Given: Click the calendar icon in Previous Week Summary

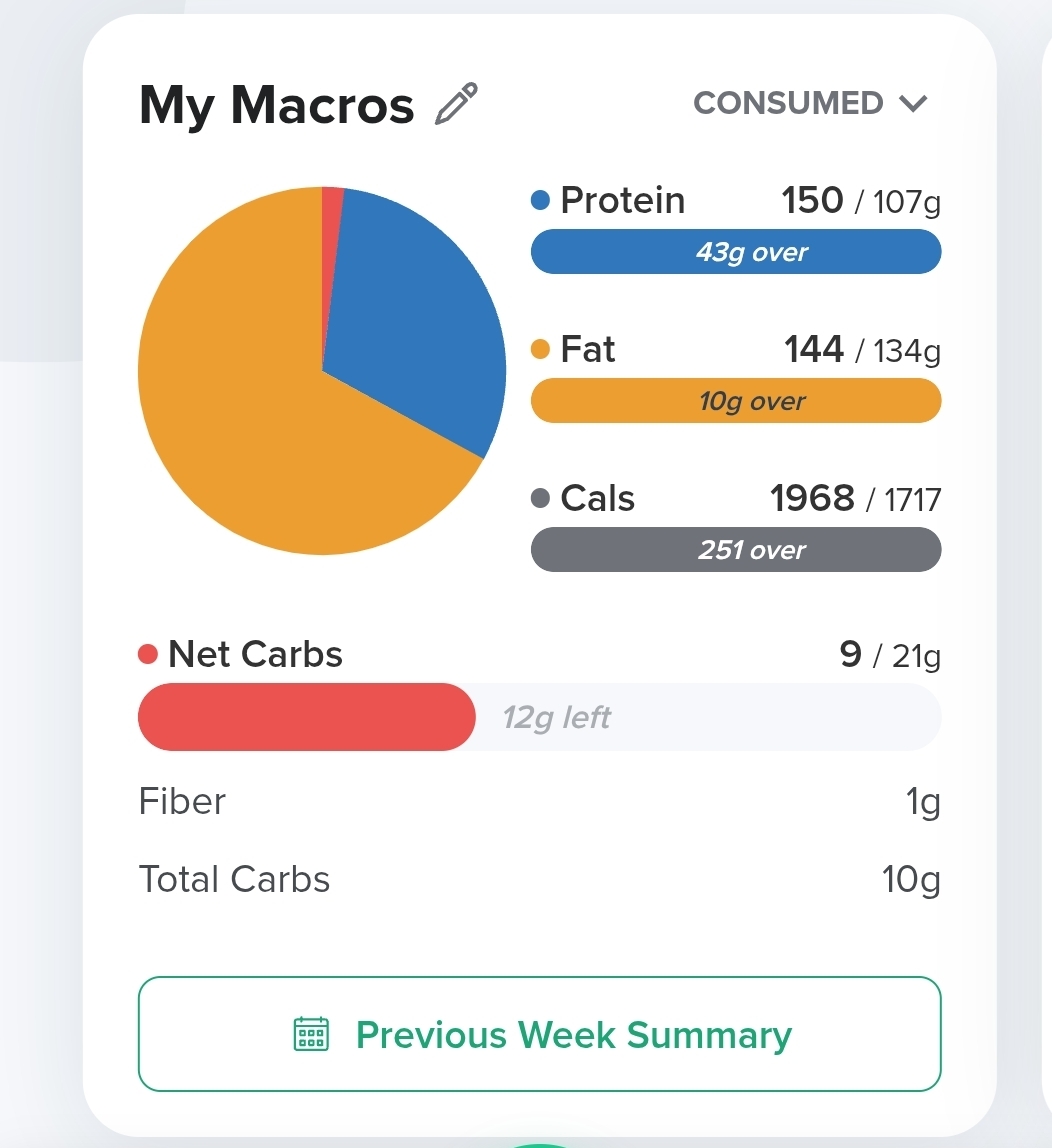Looking at the screenshot, I should [311, 1034].
